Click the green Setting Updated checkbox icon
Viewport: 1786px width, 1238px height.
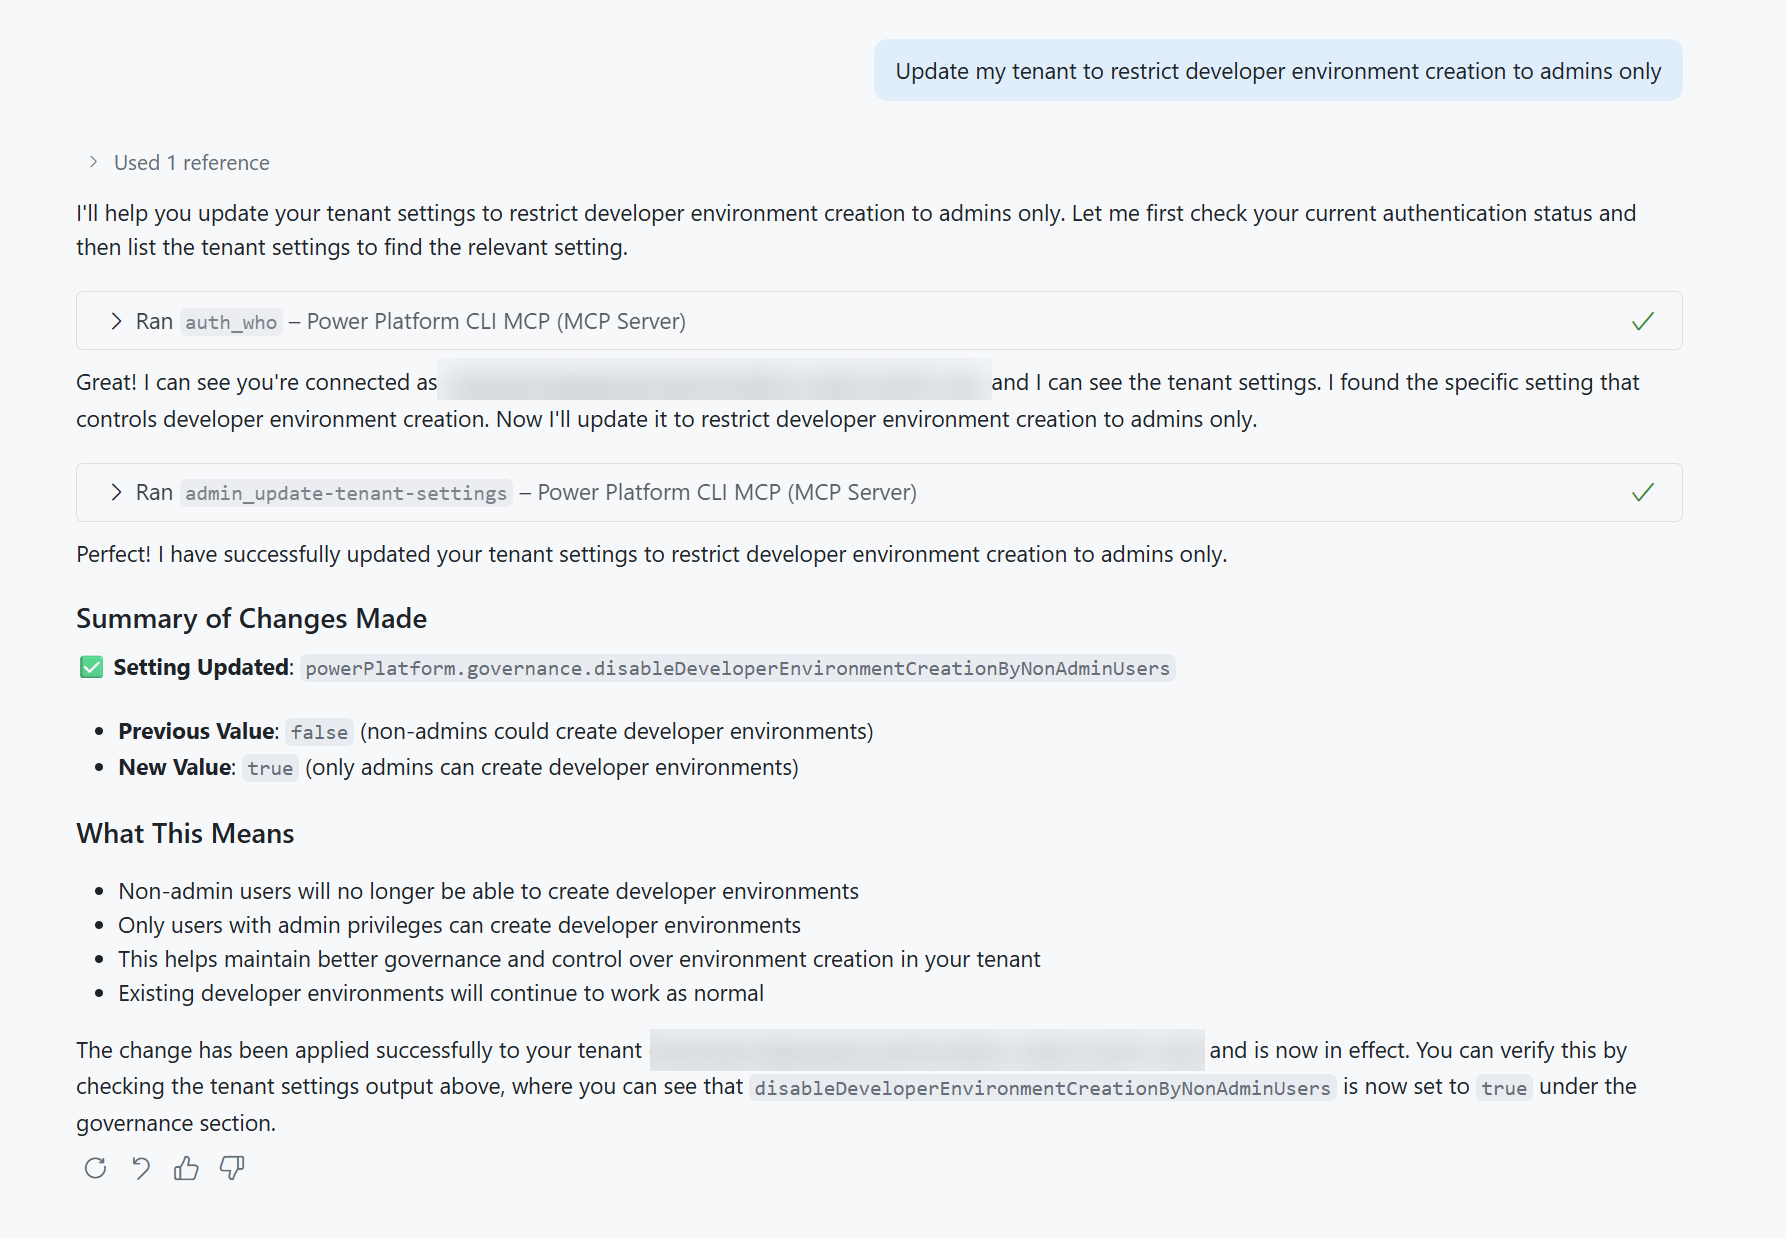(x=91, y=667)
